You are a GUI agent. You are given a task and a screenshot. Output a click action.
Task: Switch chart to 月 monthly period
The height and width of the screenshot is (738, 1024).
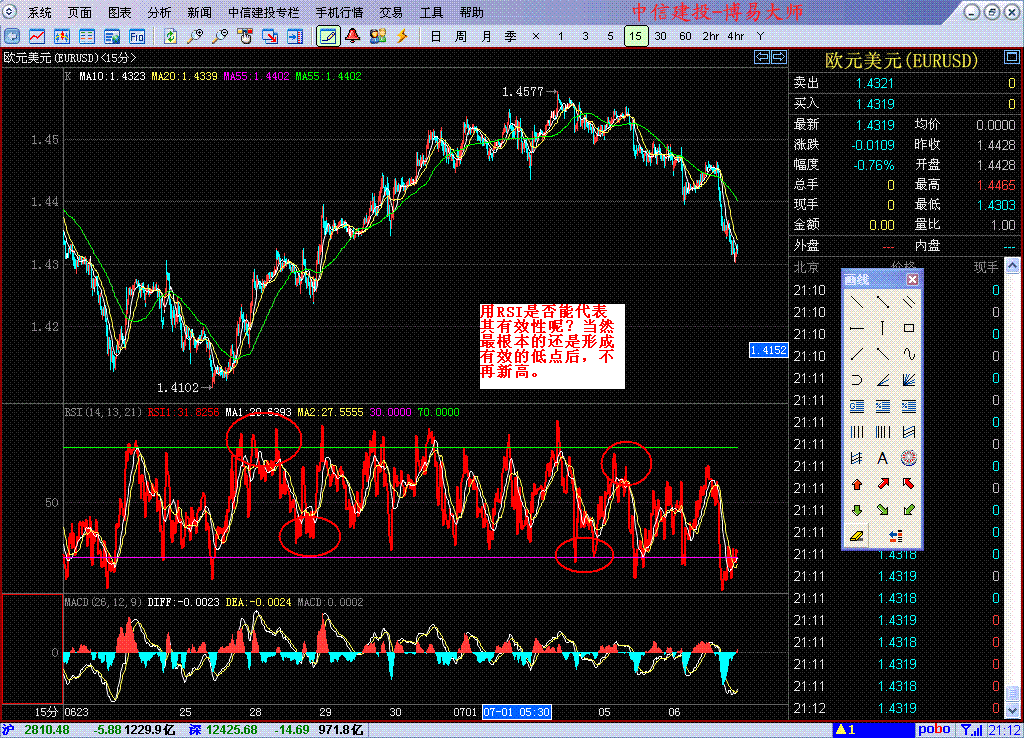(486, 37)
